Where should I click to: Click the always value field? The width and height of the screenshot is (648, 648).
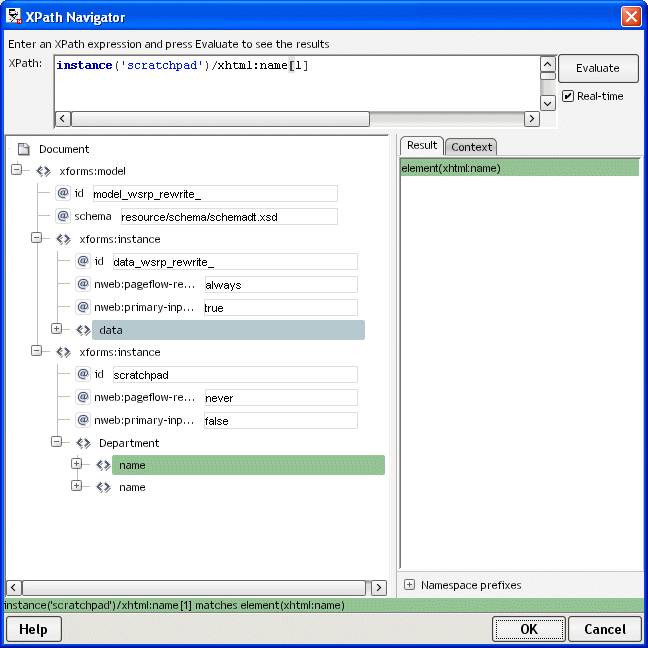(x=281, y=285)
